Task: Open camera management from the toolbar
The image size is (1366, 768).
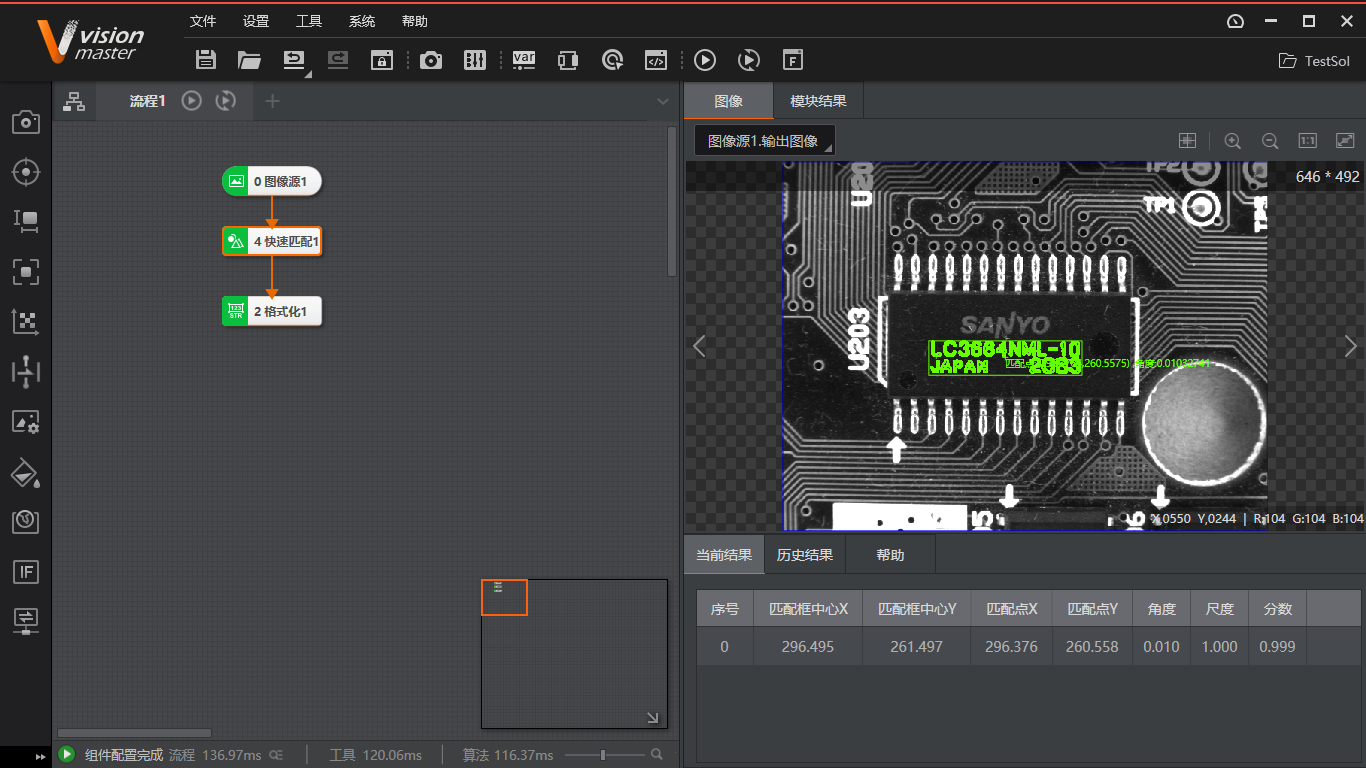Action: point(431,60)
